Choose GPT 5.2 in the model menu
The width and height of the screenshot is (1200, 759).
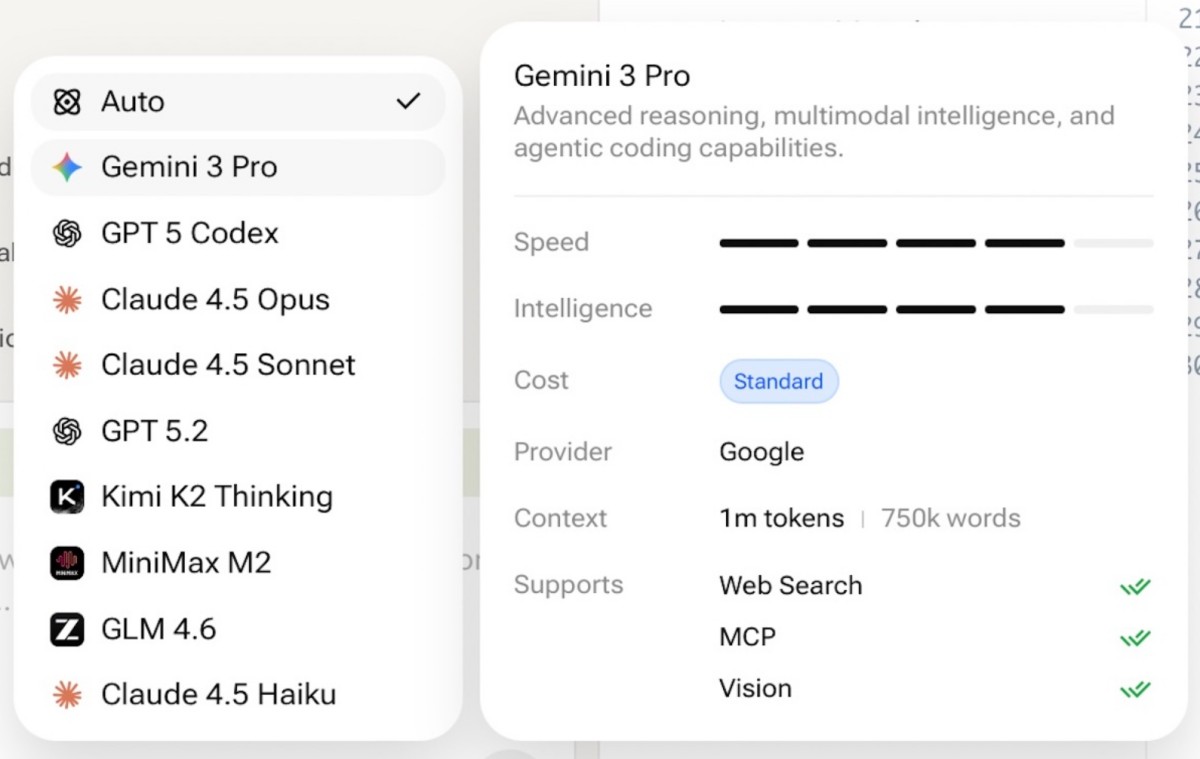pos(155,431)
